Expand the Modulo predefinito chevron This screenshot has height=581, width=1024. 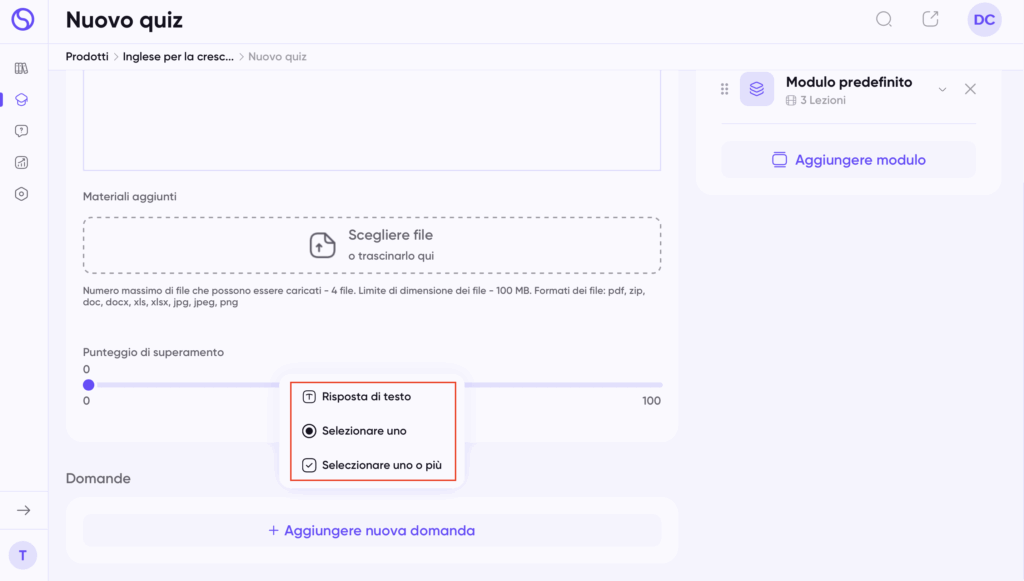942,90
